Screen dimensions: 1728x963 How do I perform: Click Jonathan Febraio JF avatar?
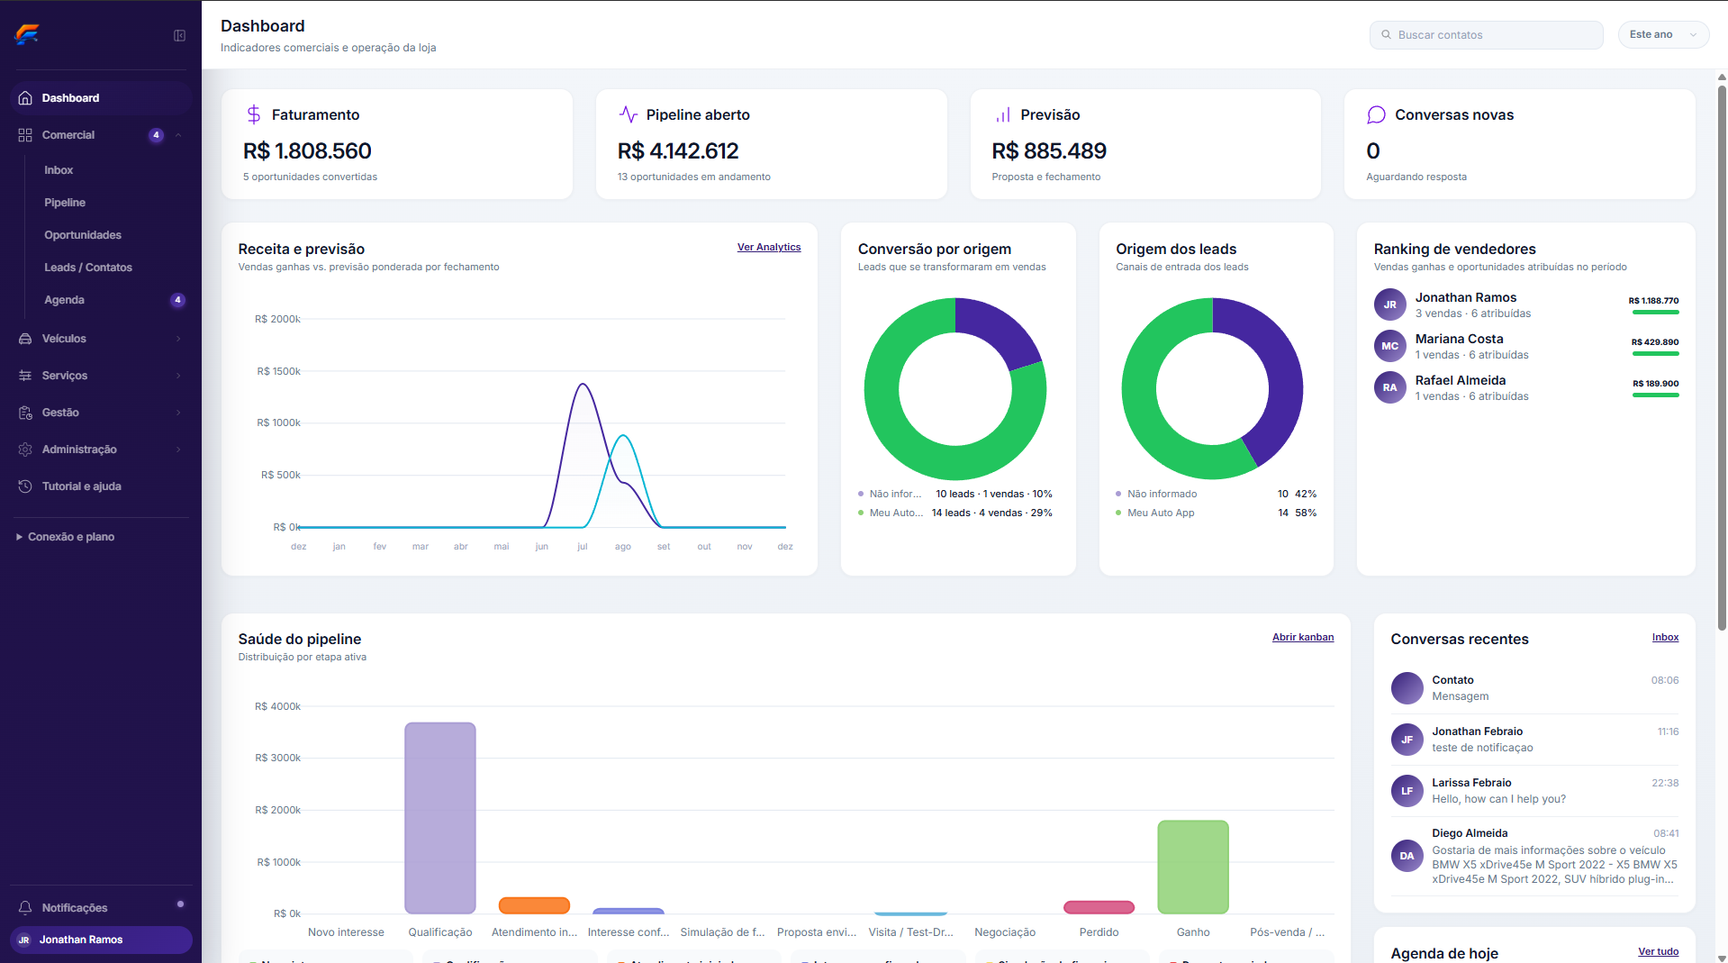click(1407, 739)
